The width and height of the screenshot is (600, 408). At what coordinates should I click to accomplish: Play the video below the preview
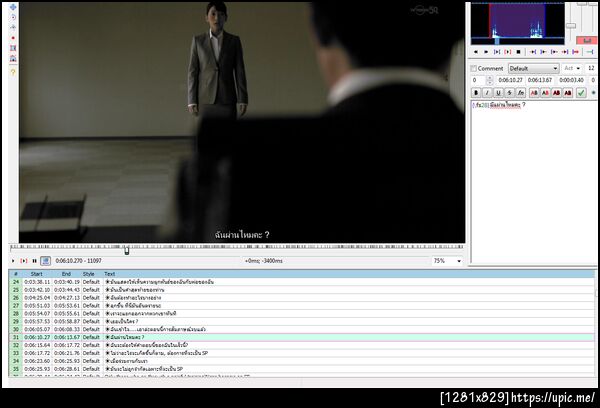coord(13,261)
